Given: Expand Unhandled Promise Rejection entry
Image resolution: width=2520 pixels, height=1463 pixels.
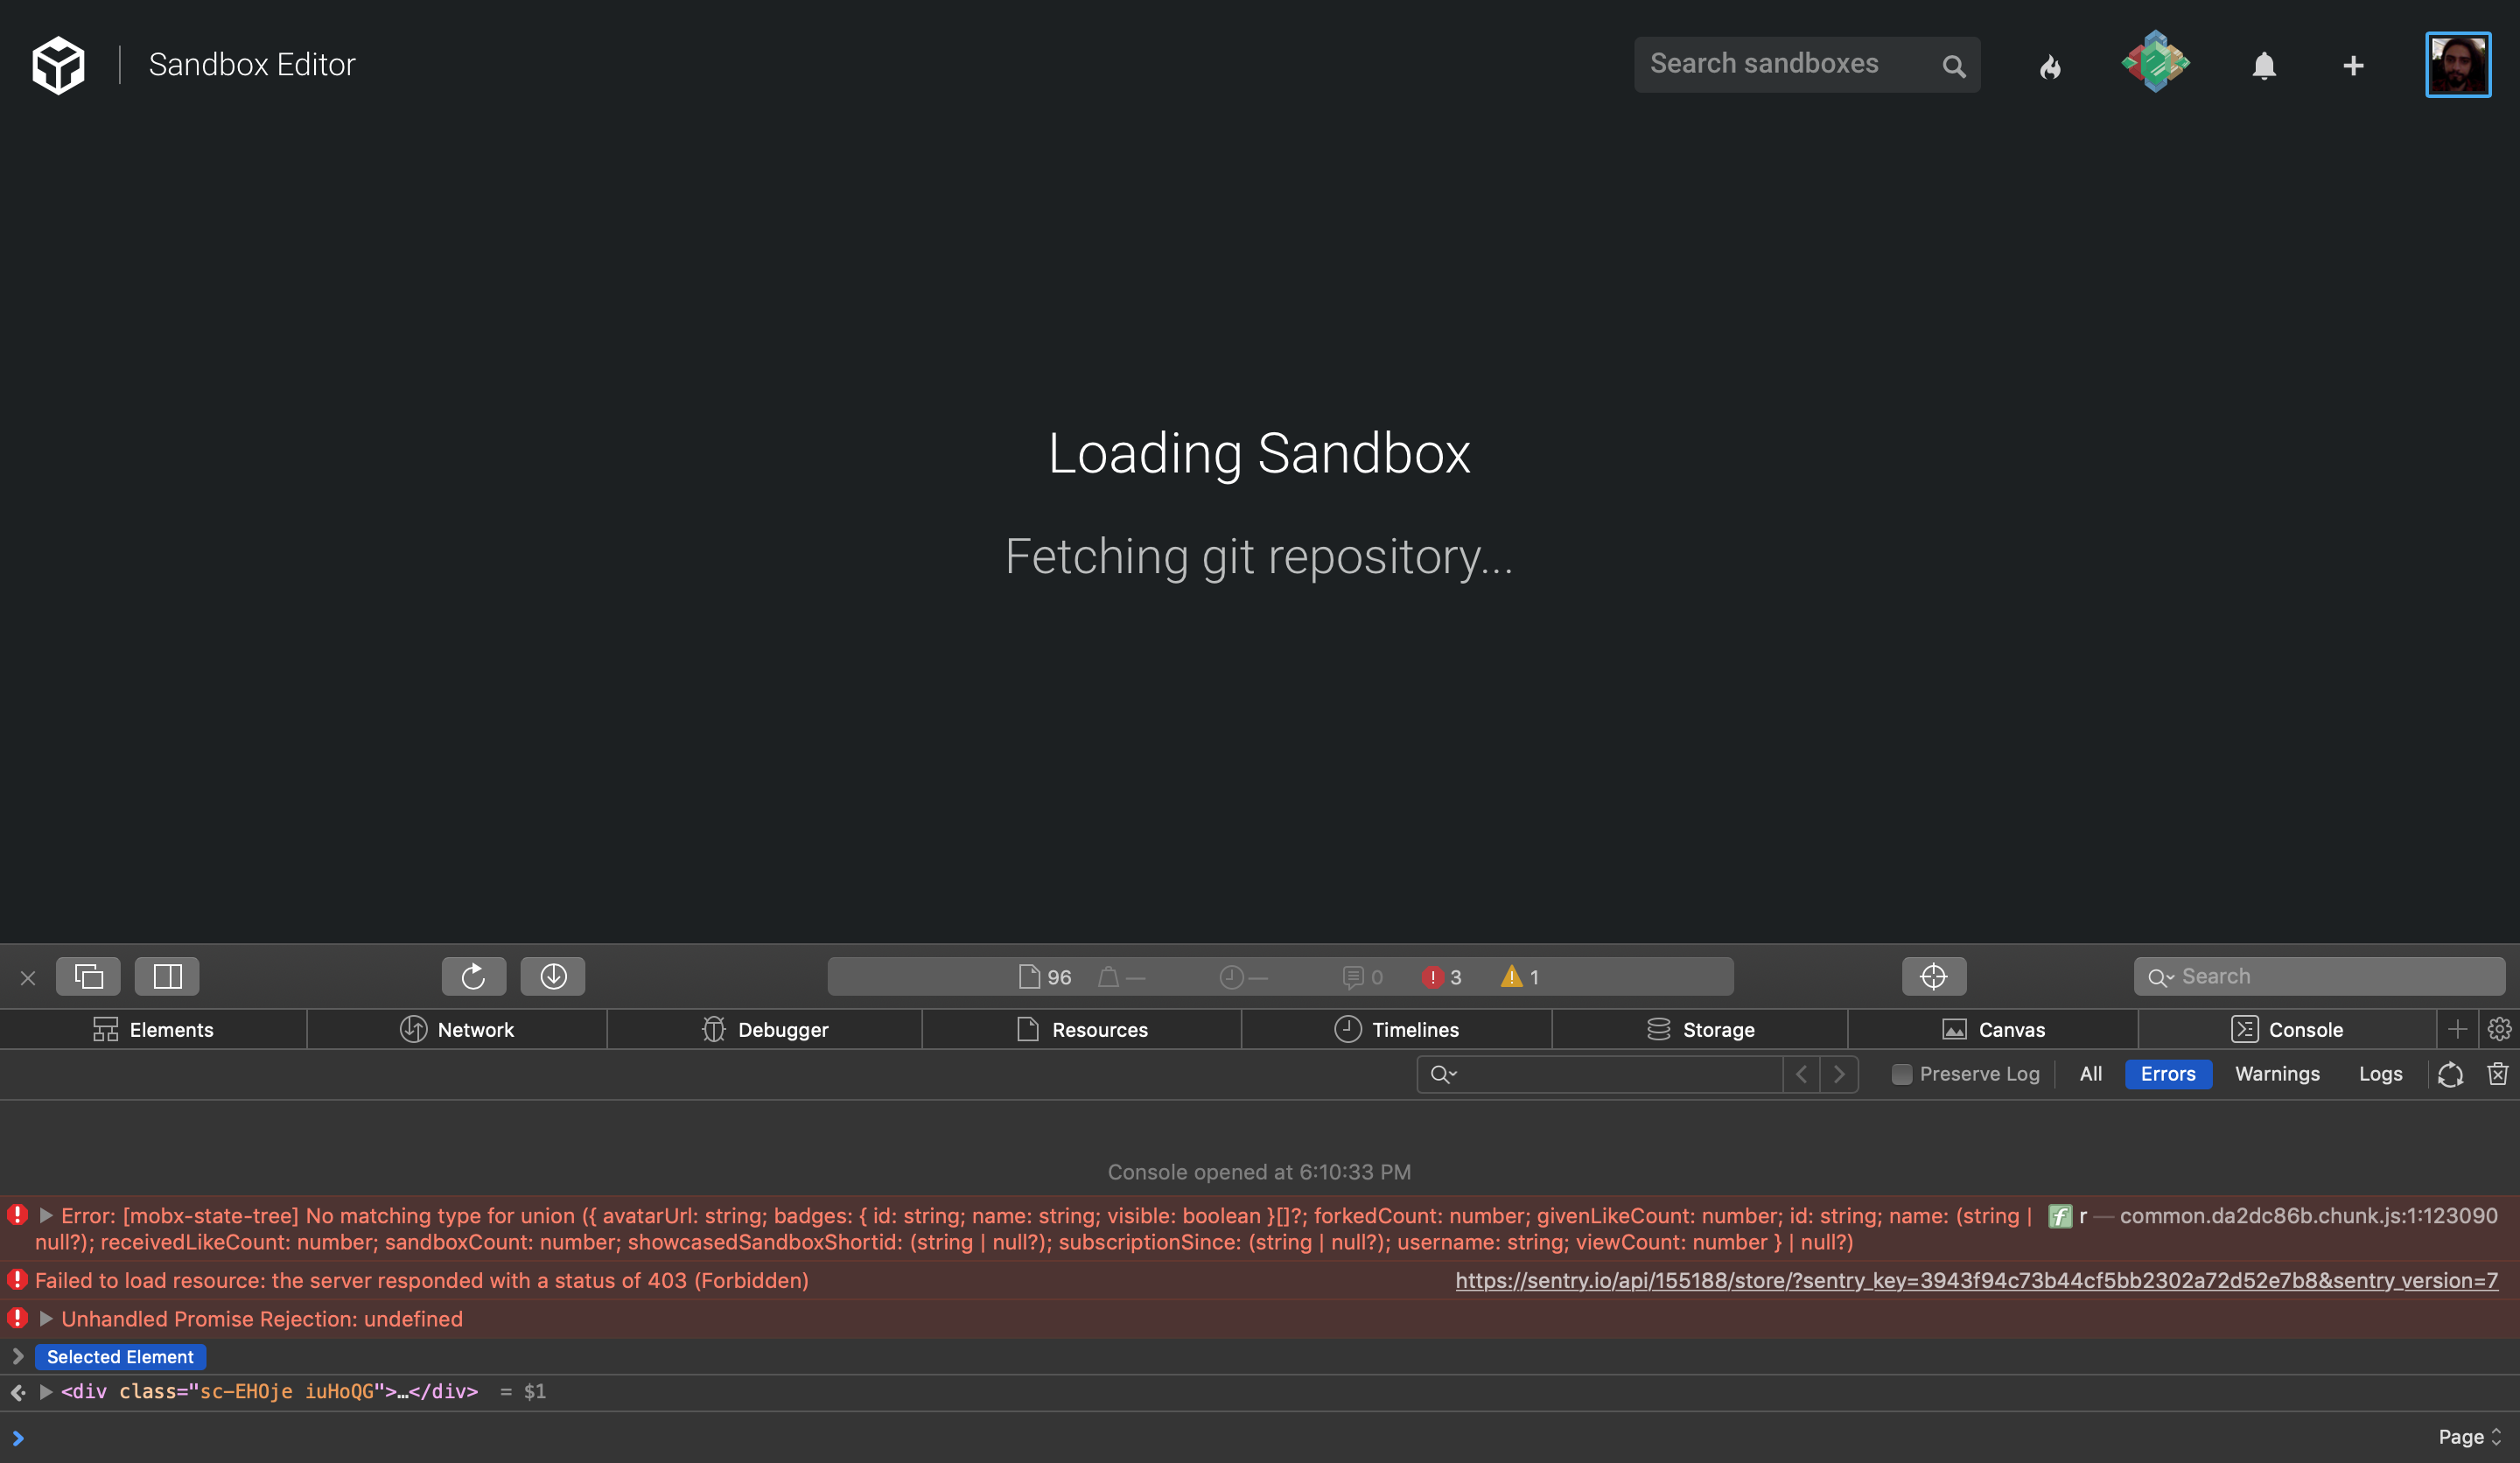Looking at the screenshot, I should tap(45, 1318).
